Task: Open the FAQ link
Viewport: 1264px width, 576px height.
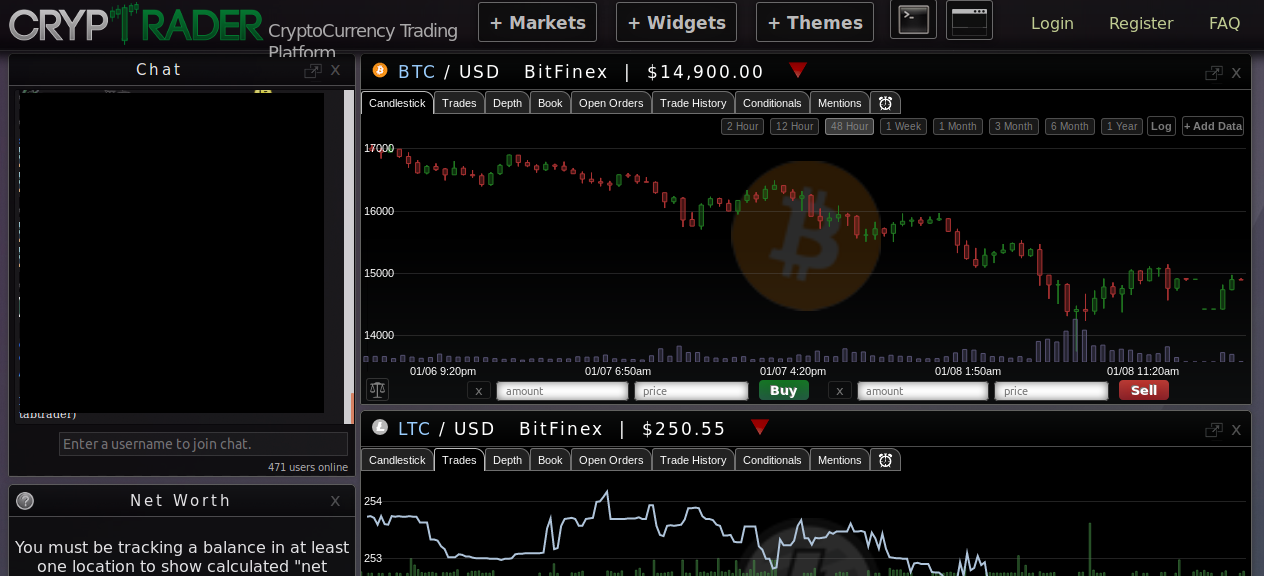Action: (1224, 23)
